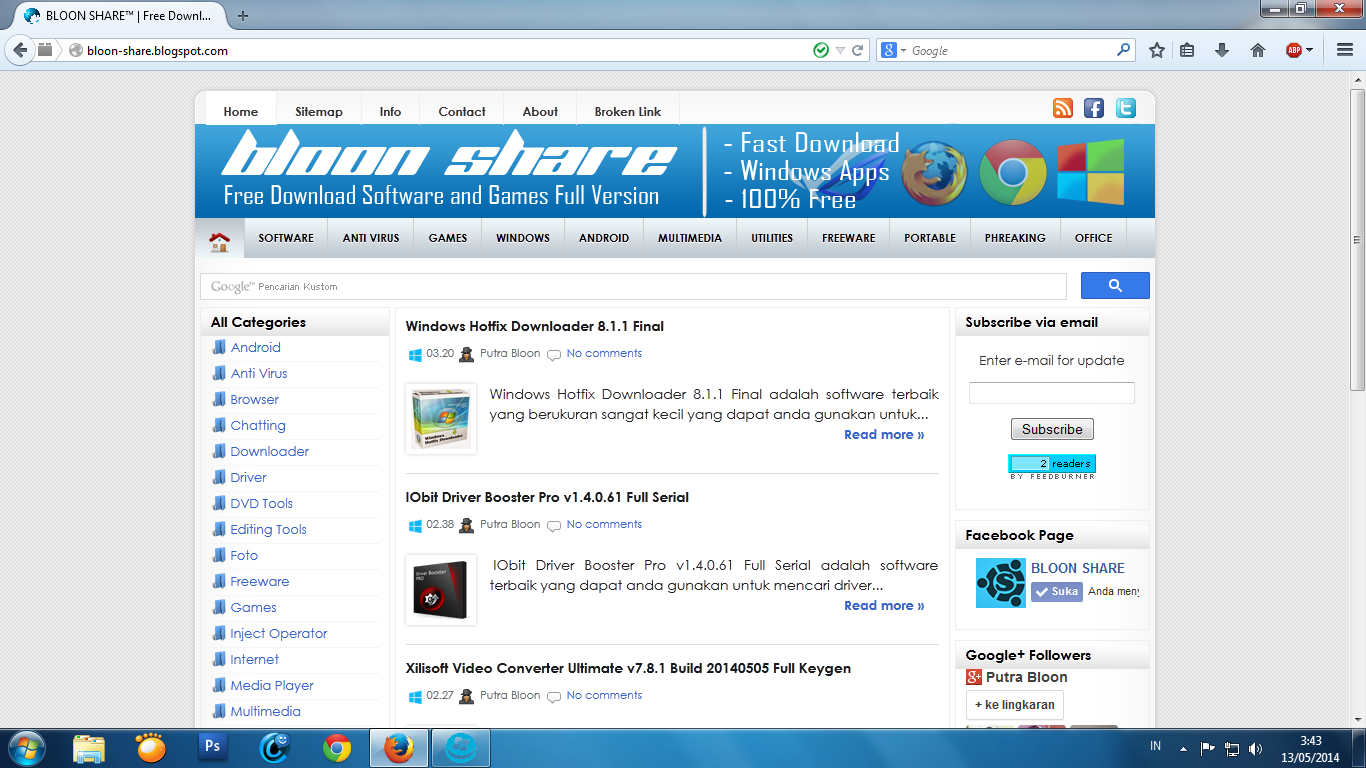Click the Google+ icon beside Putra Bloon
1366x768 pixels.
click(x=974, y=677)
